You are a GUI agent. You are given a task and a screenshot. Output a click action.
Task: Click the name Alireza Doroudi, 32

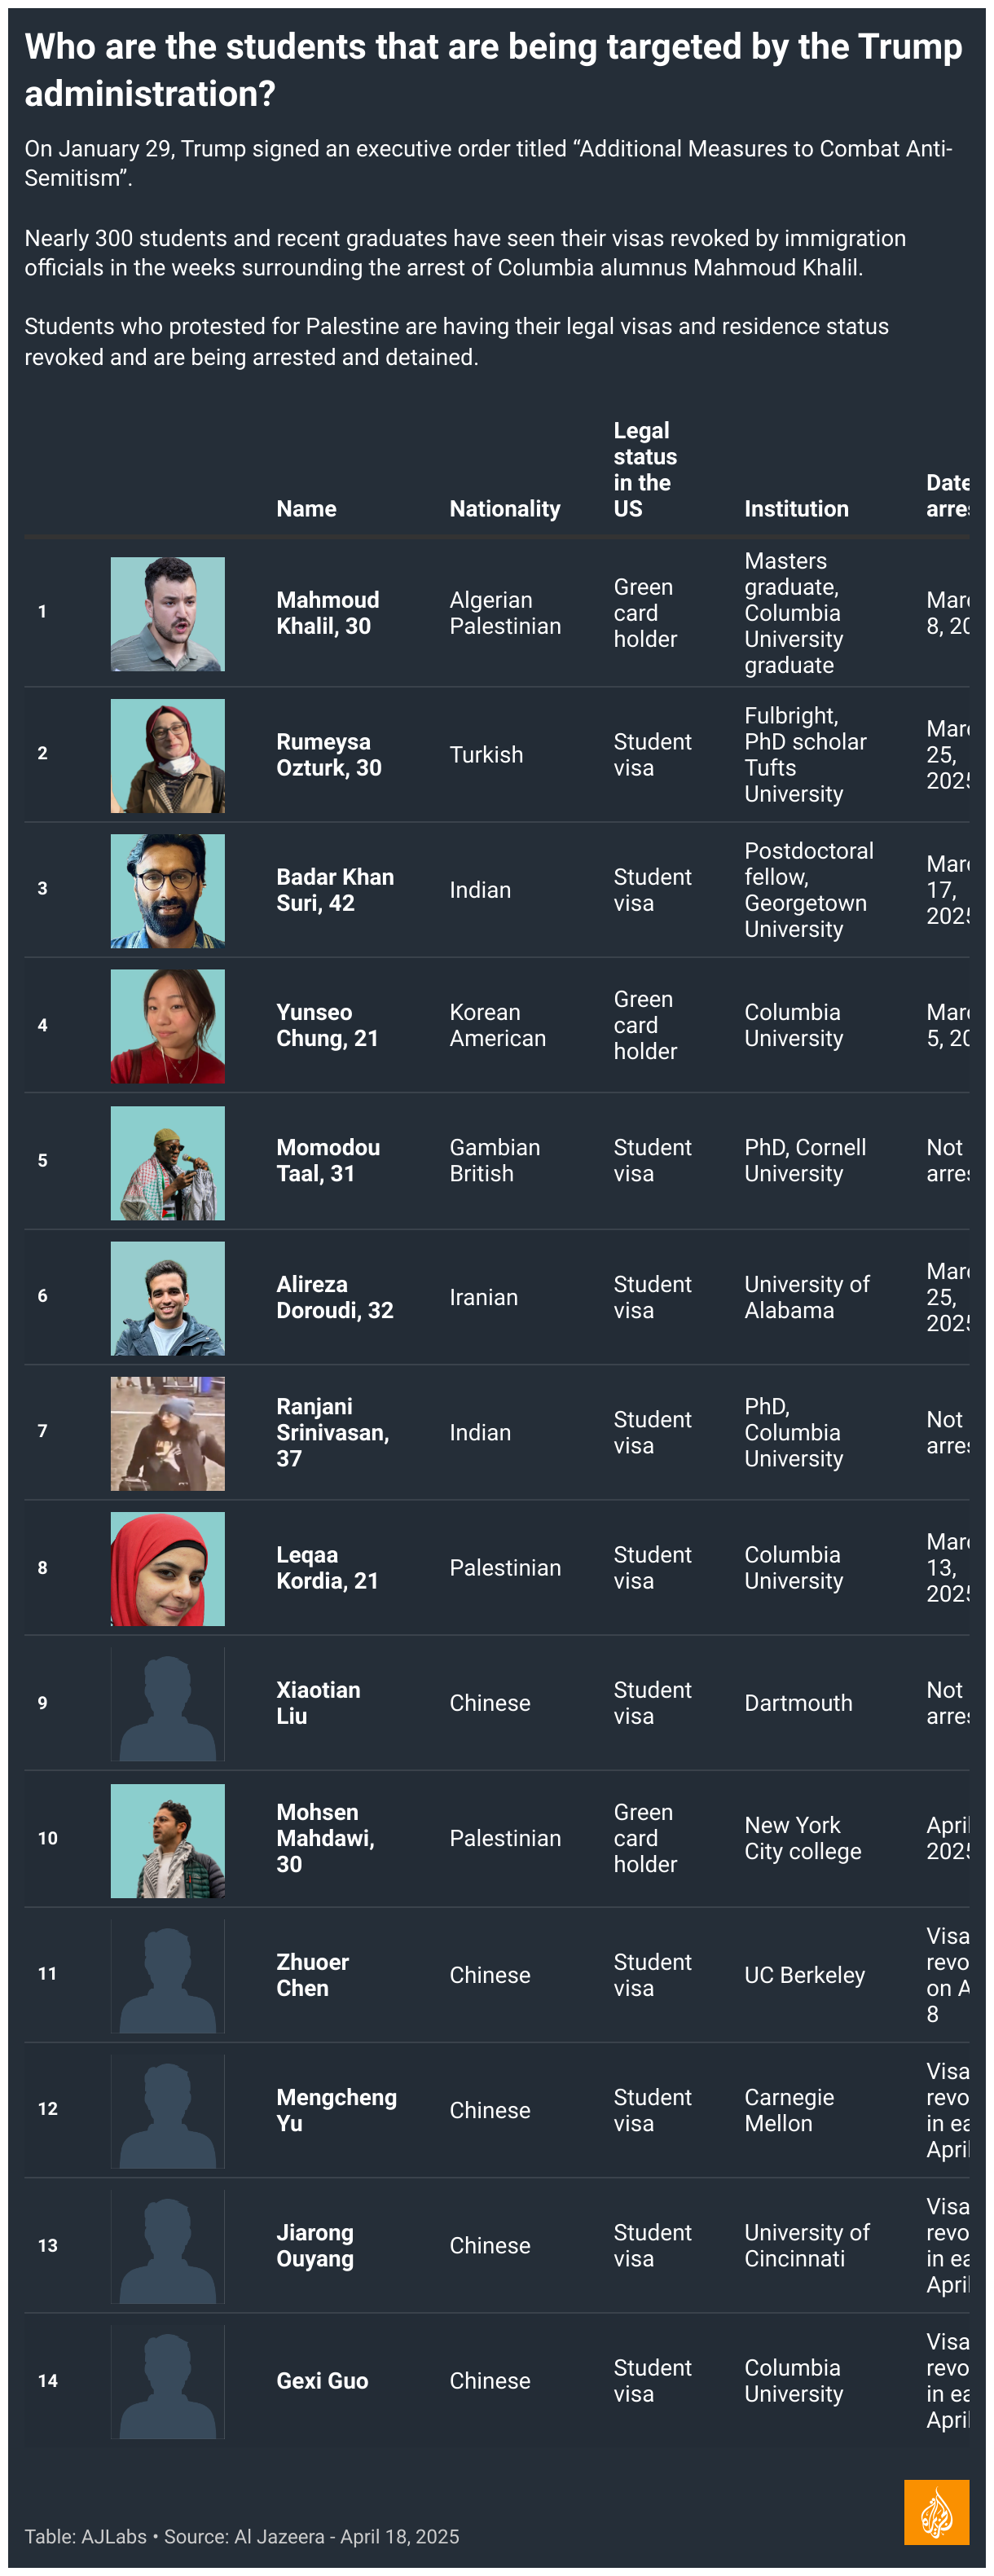(334, 1296)
